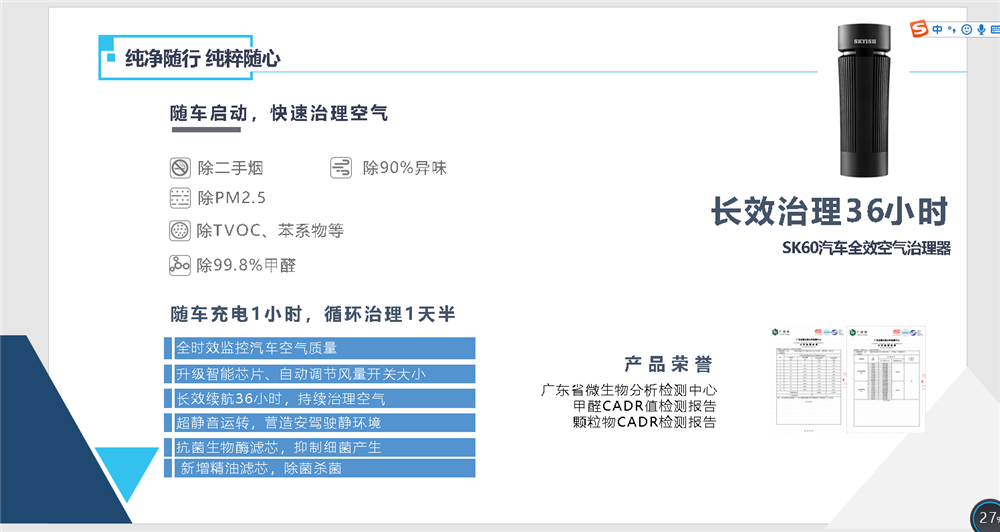Open the right test report document image
The height and width of the screenshot is (532, 1000).
pyautogui.click(x=885, y=380)
